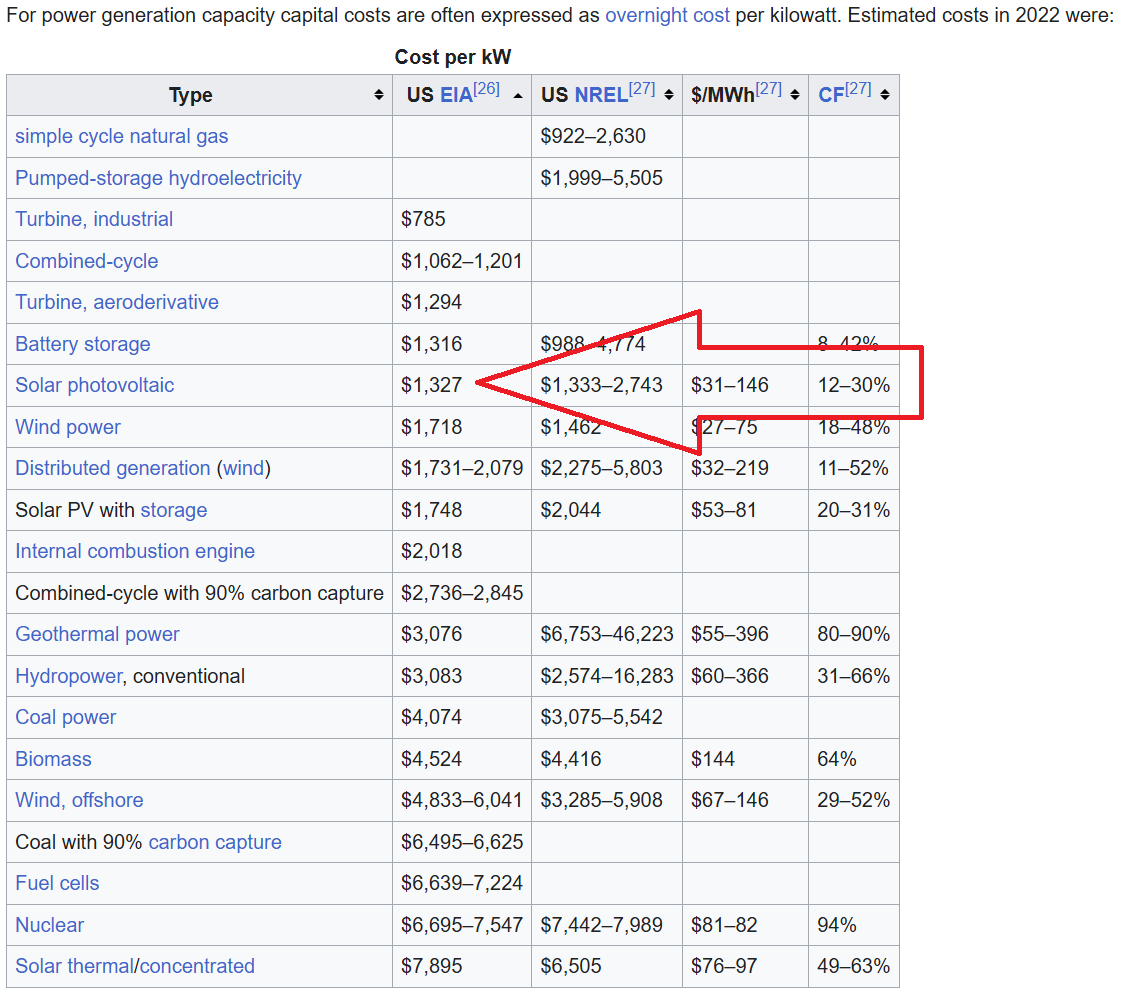This screenshot has height=998, width=1124.
Task: Open Nuclear link
Action: [x=49, y=926]
